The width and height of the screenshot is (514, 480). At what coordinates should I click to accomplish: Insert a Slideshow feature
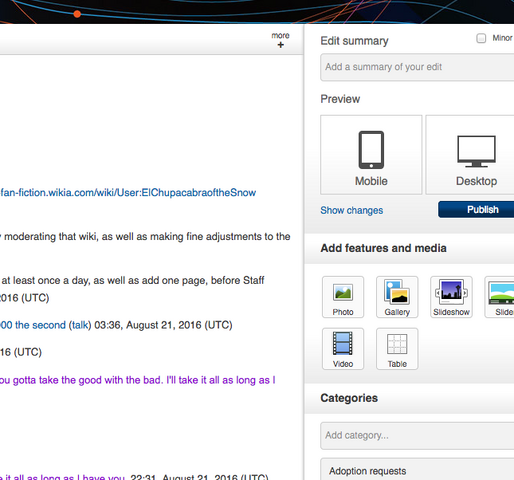tap(451, 297)
